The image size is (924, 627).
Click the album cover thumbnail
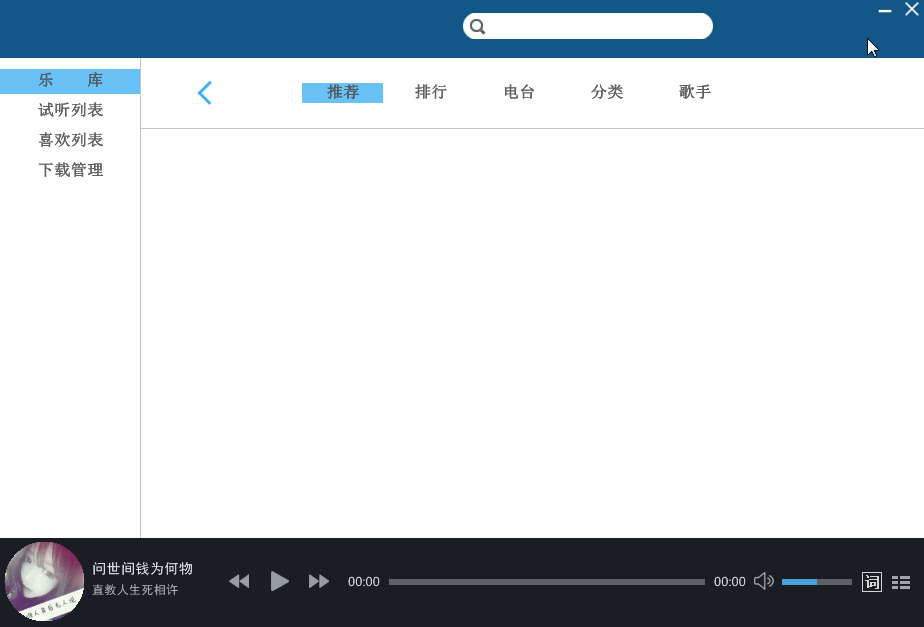[x=44, y=581]
